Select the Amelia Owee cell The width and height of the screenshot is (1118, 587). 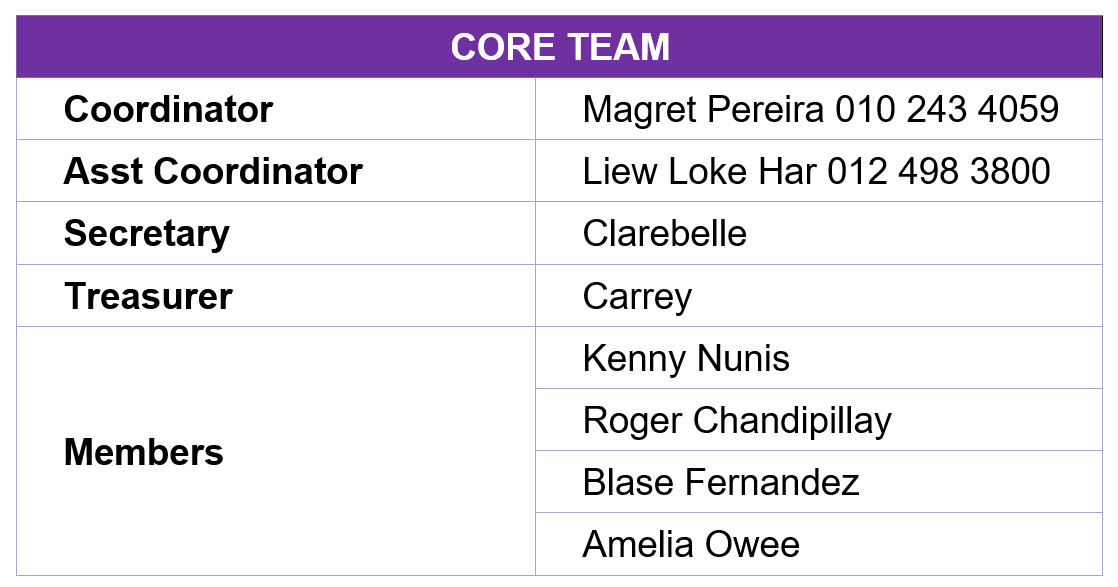[691, 545]
